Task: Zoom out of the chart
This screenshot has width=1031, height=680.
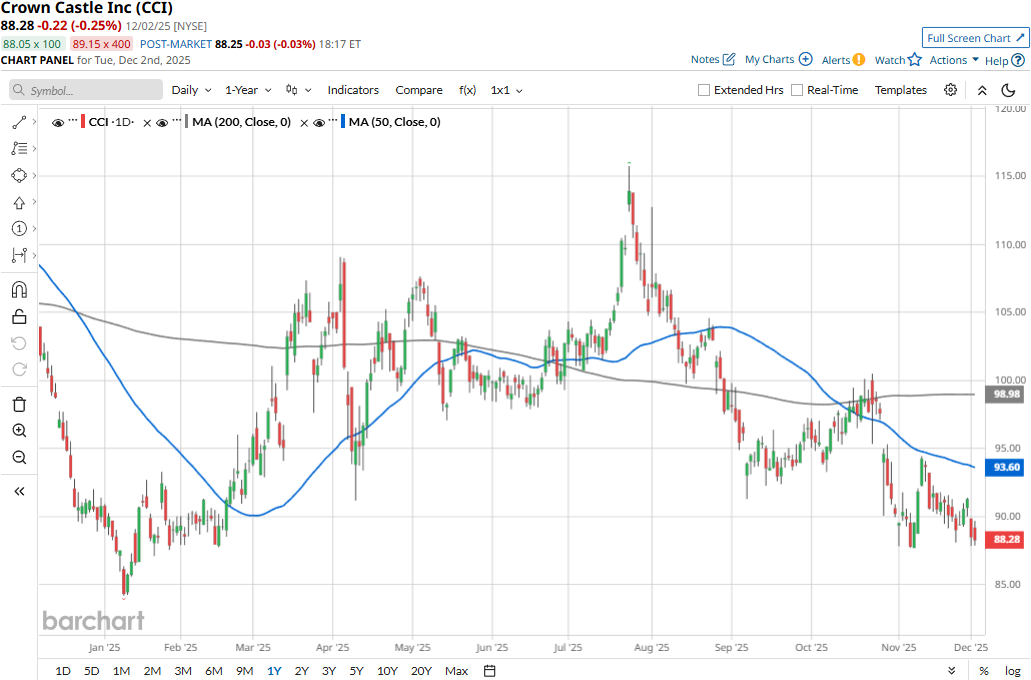Action: click(19, 457)
